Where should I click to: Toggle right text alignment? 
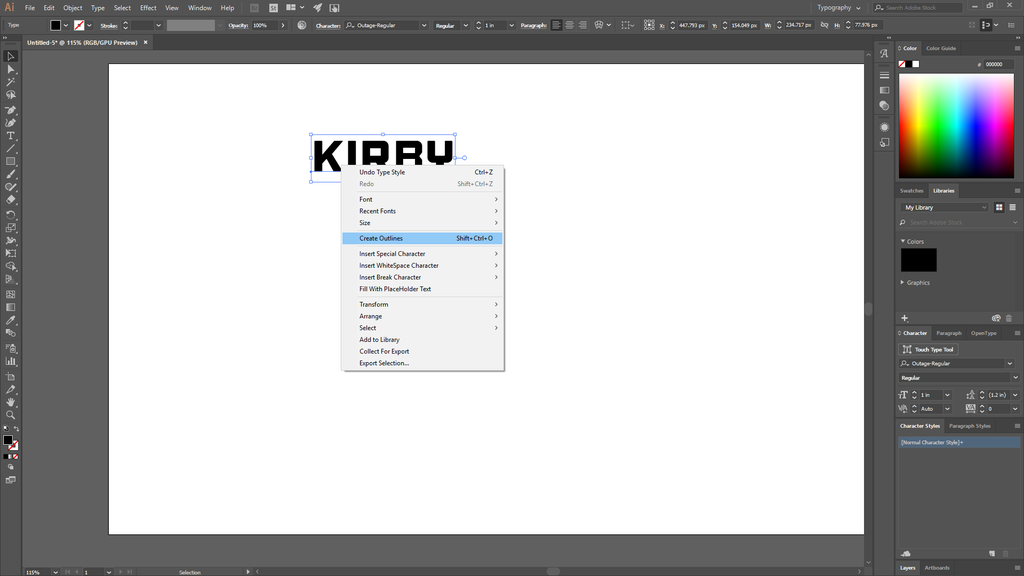[x=583, y=25]
